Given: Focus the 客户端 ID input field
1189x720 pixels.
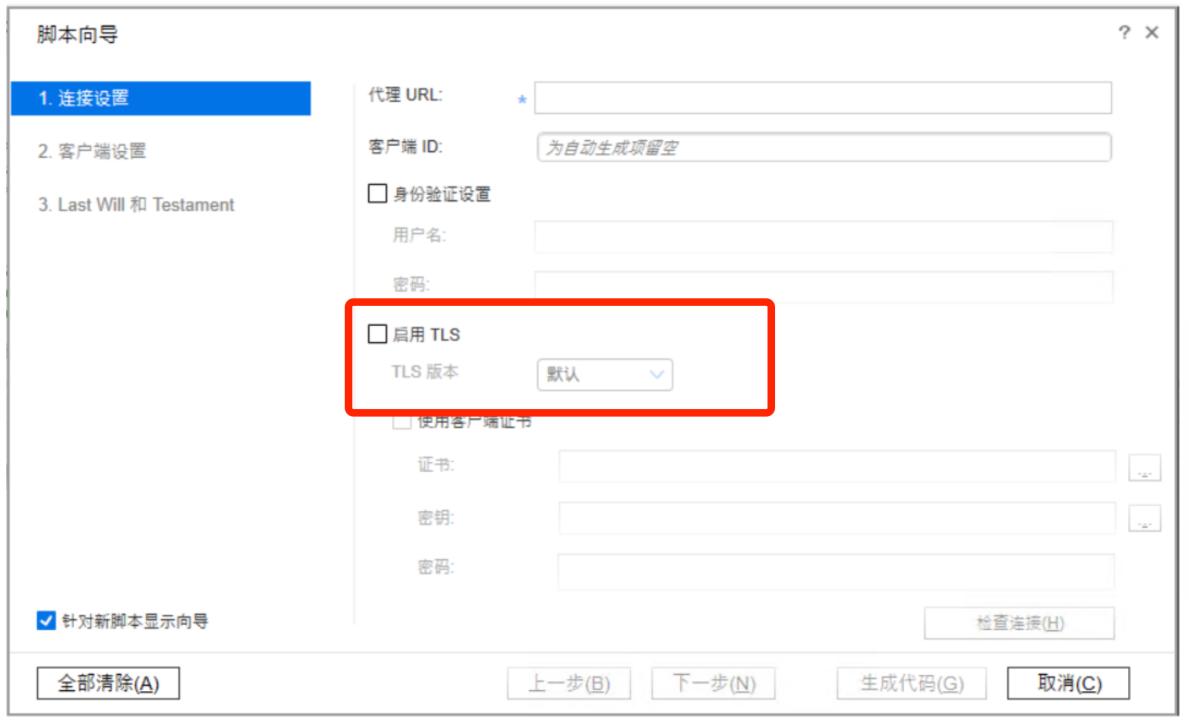Looking at the screenshot, I should tap(824, 147).
